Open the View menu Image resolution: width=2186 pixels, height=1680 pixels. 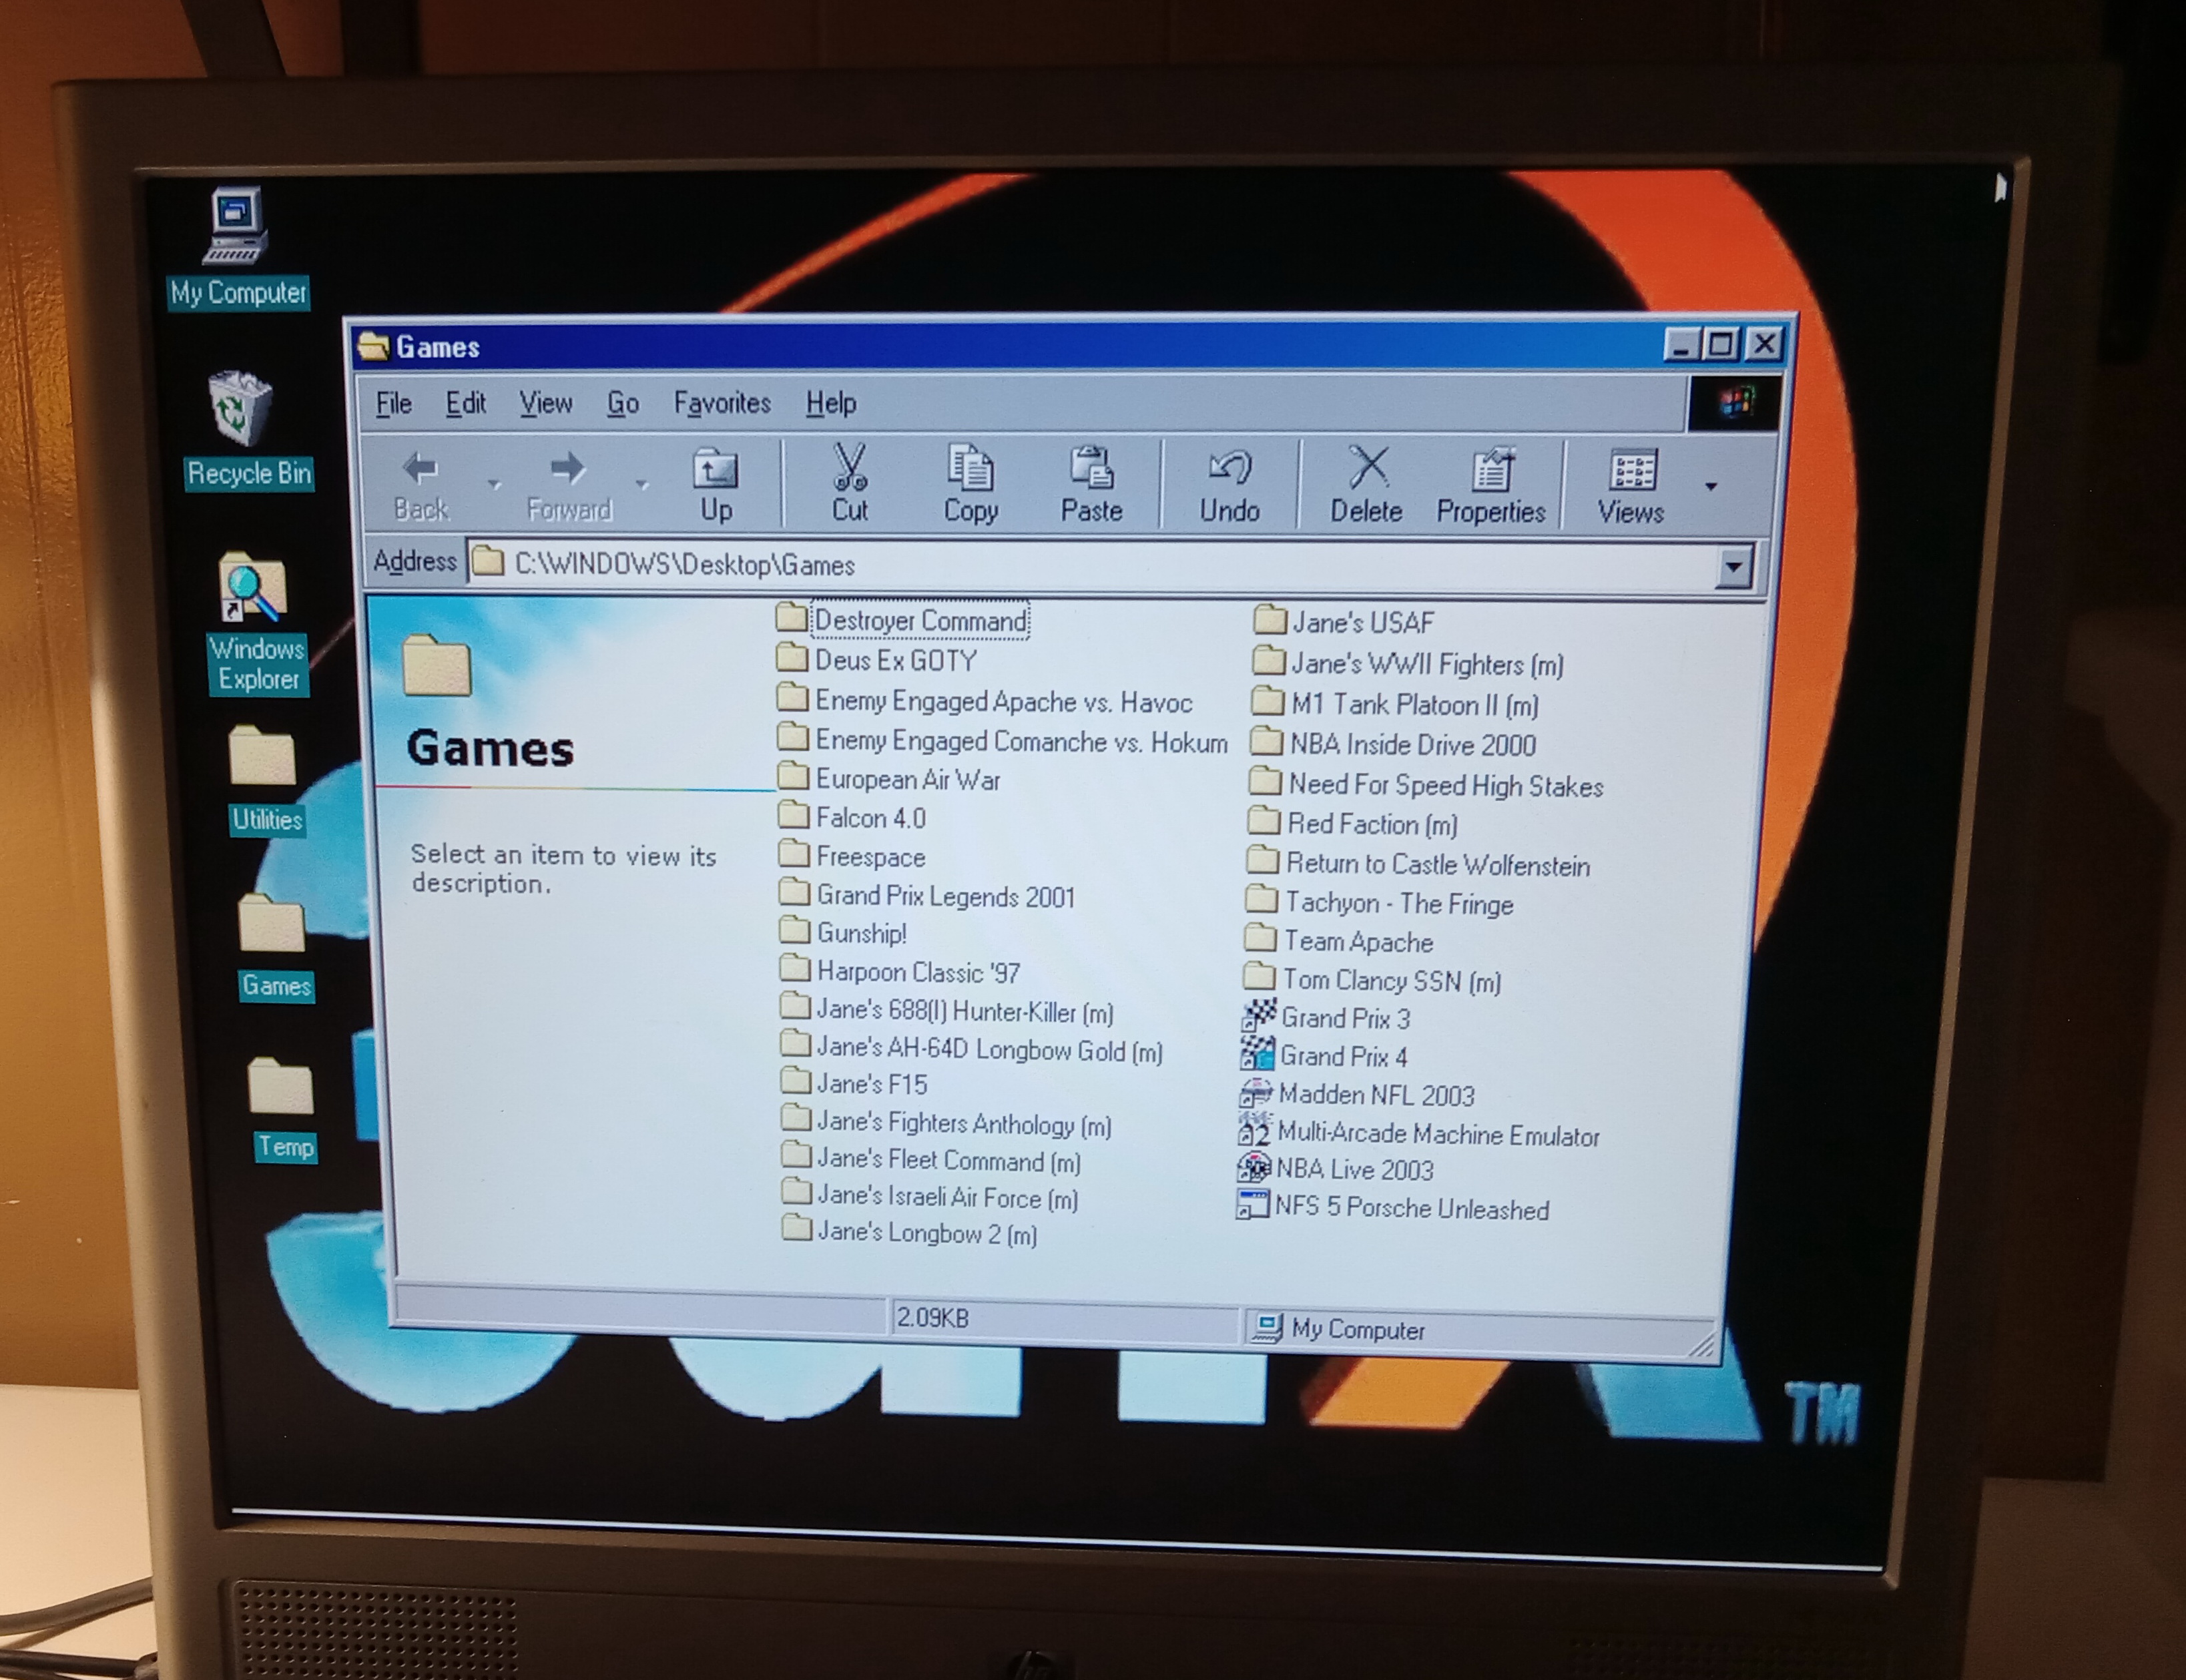tap(545, 403)
